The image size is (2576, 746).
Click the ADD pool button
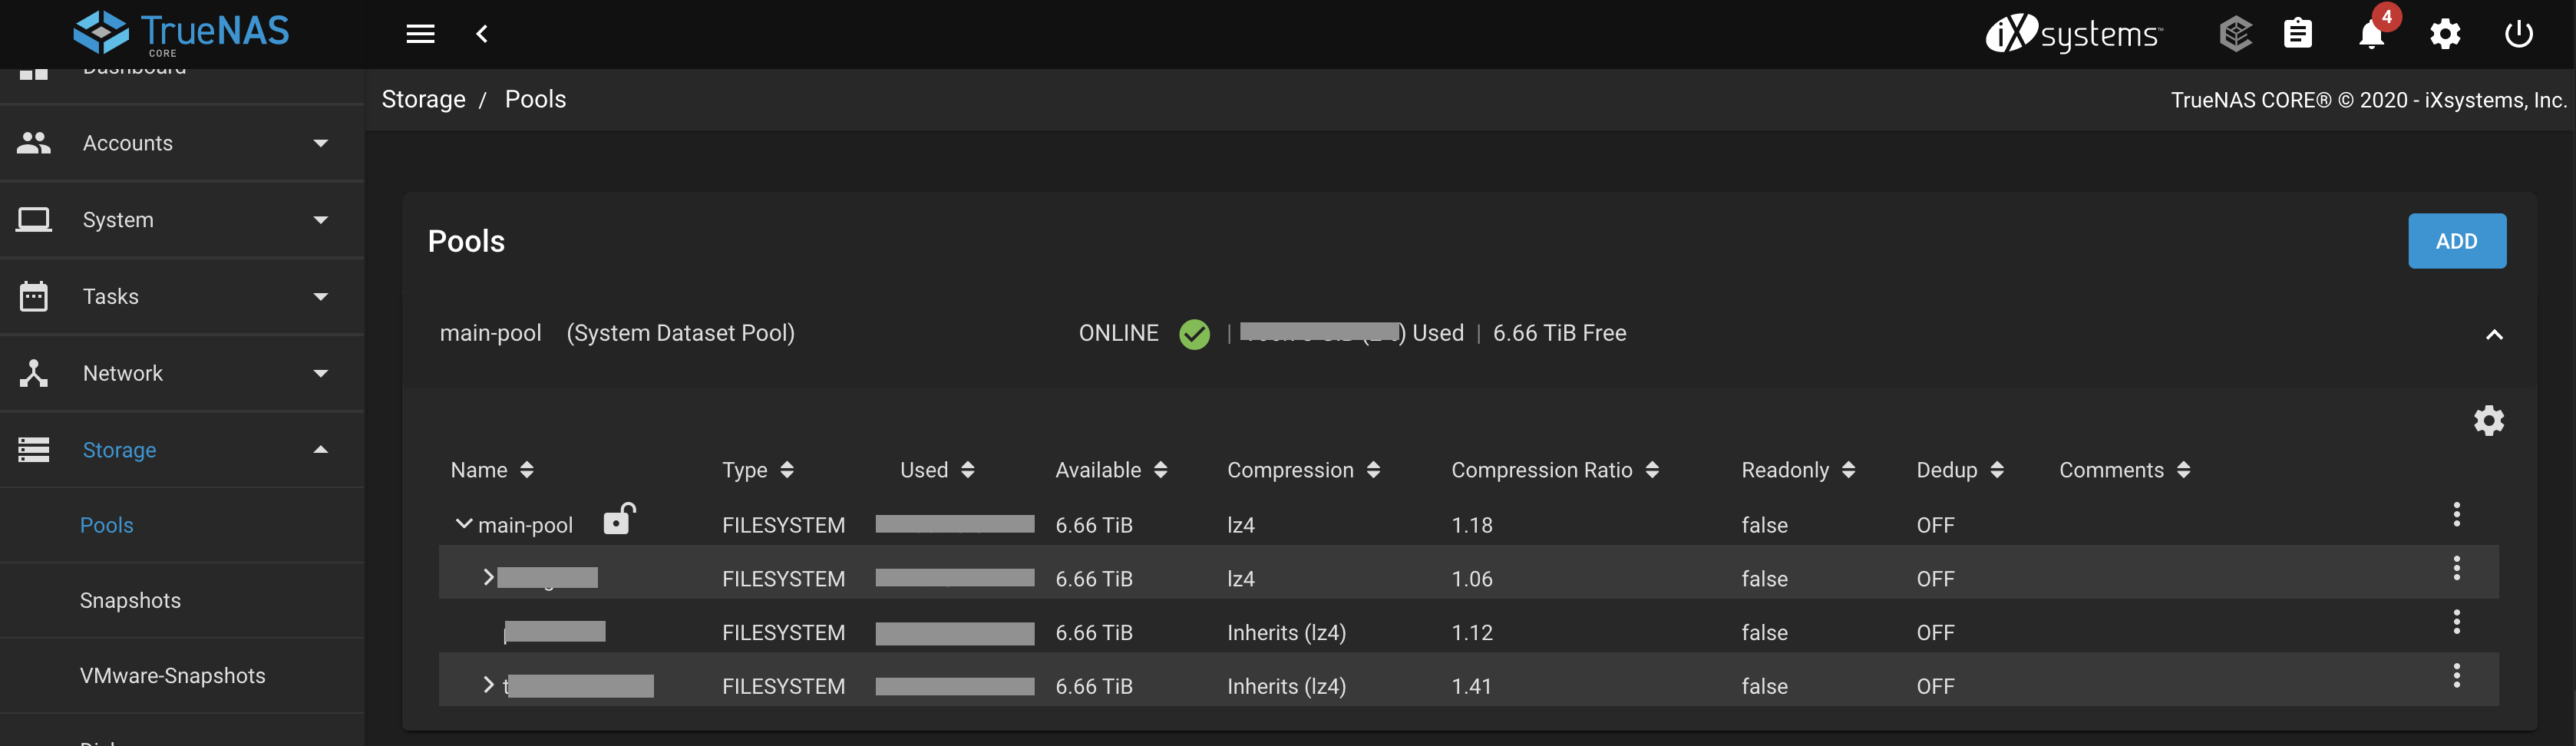(2456, 241)
